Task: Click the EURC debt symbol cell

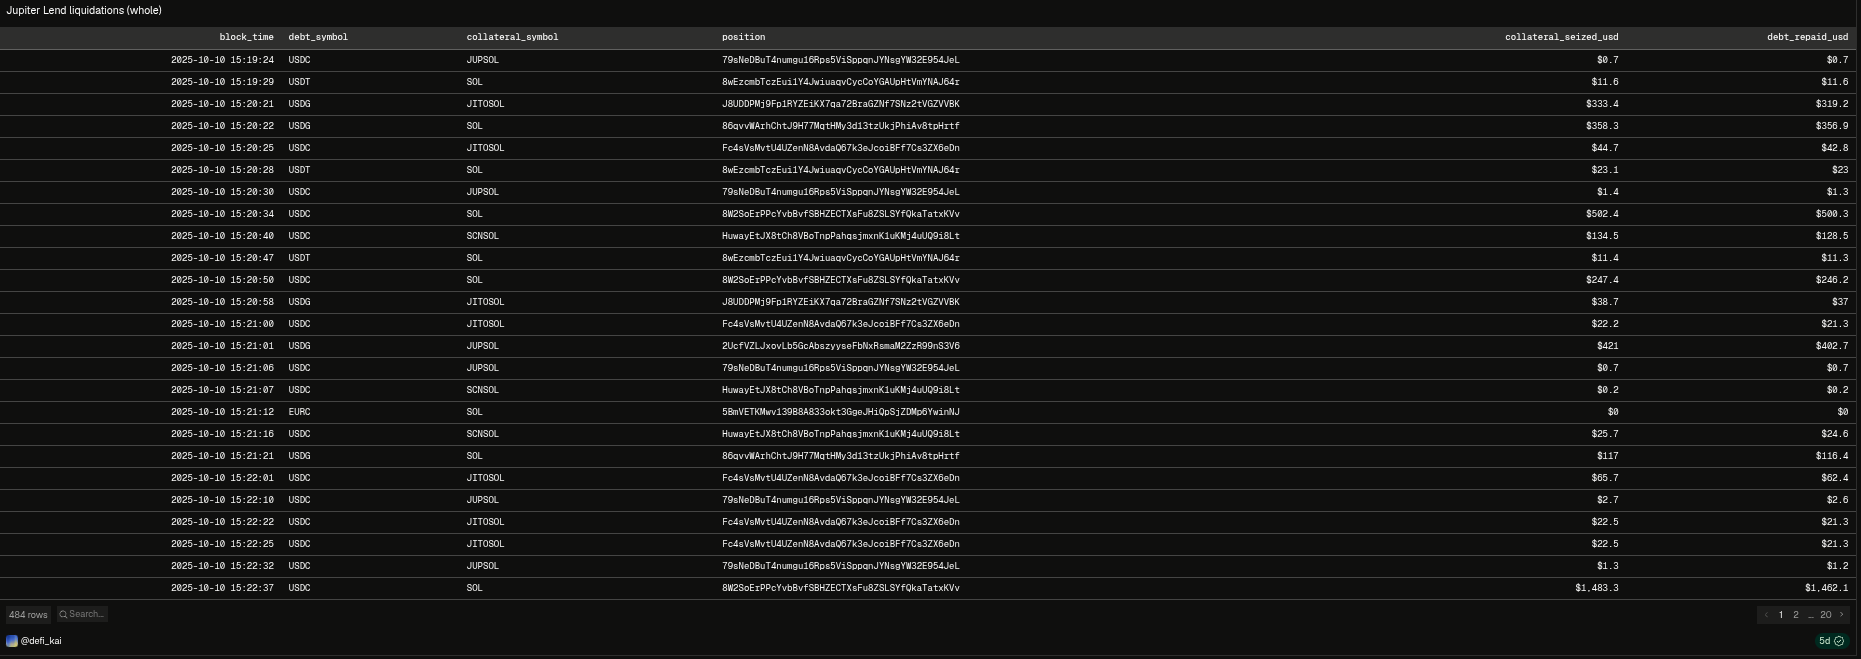Action: (x=299, y=412)
